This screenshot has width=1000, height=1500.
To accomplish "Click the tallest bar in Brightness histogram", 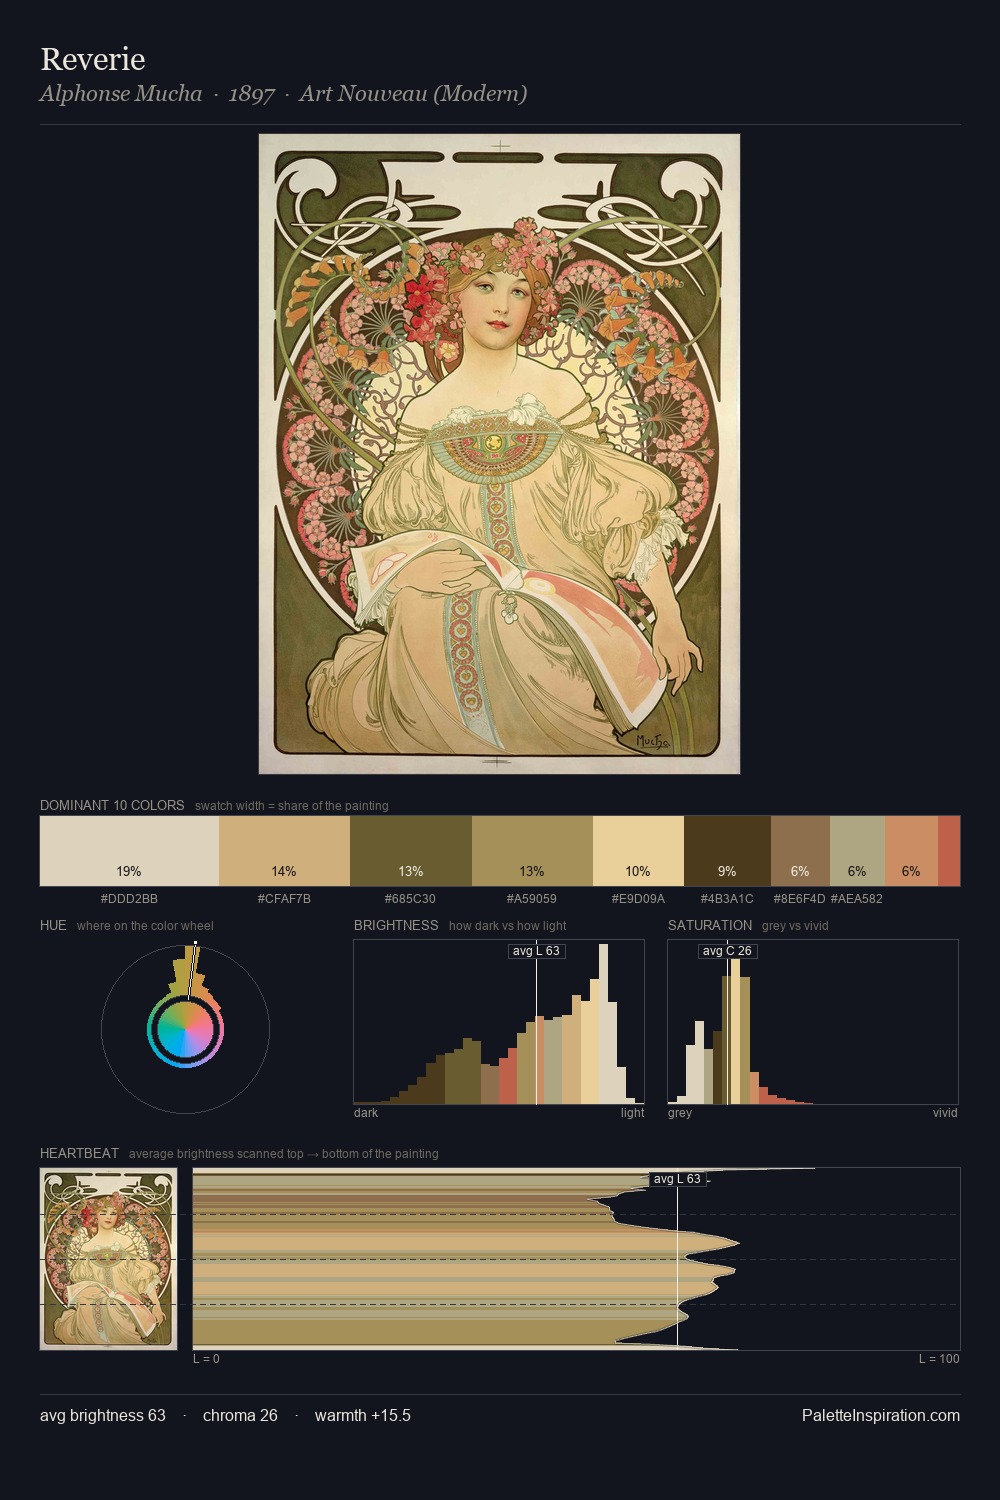I will (603, 1024).
